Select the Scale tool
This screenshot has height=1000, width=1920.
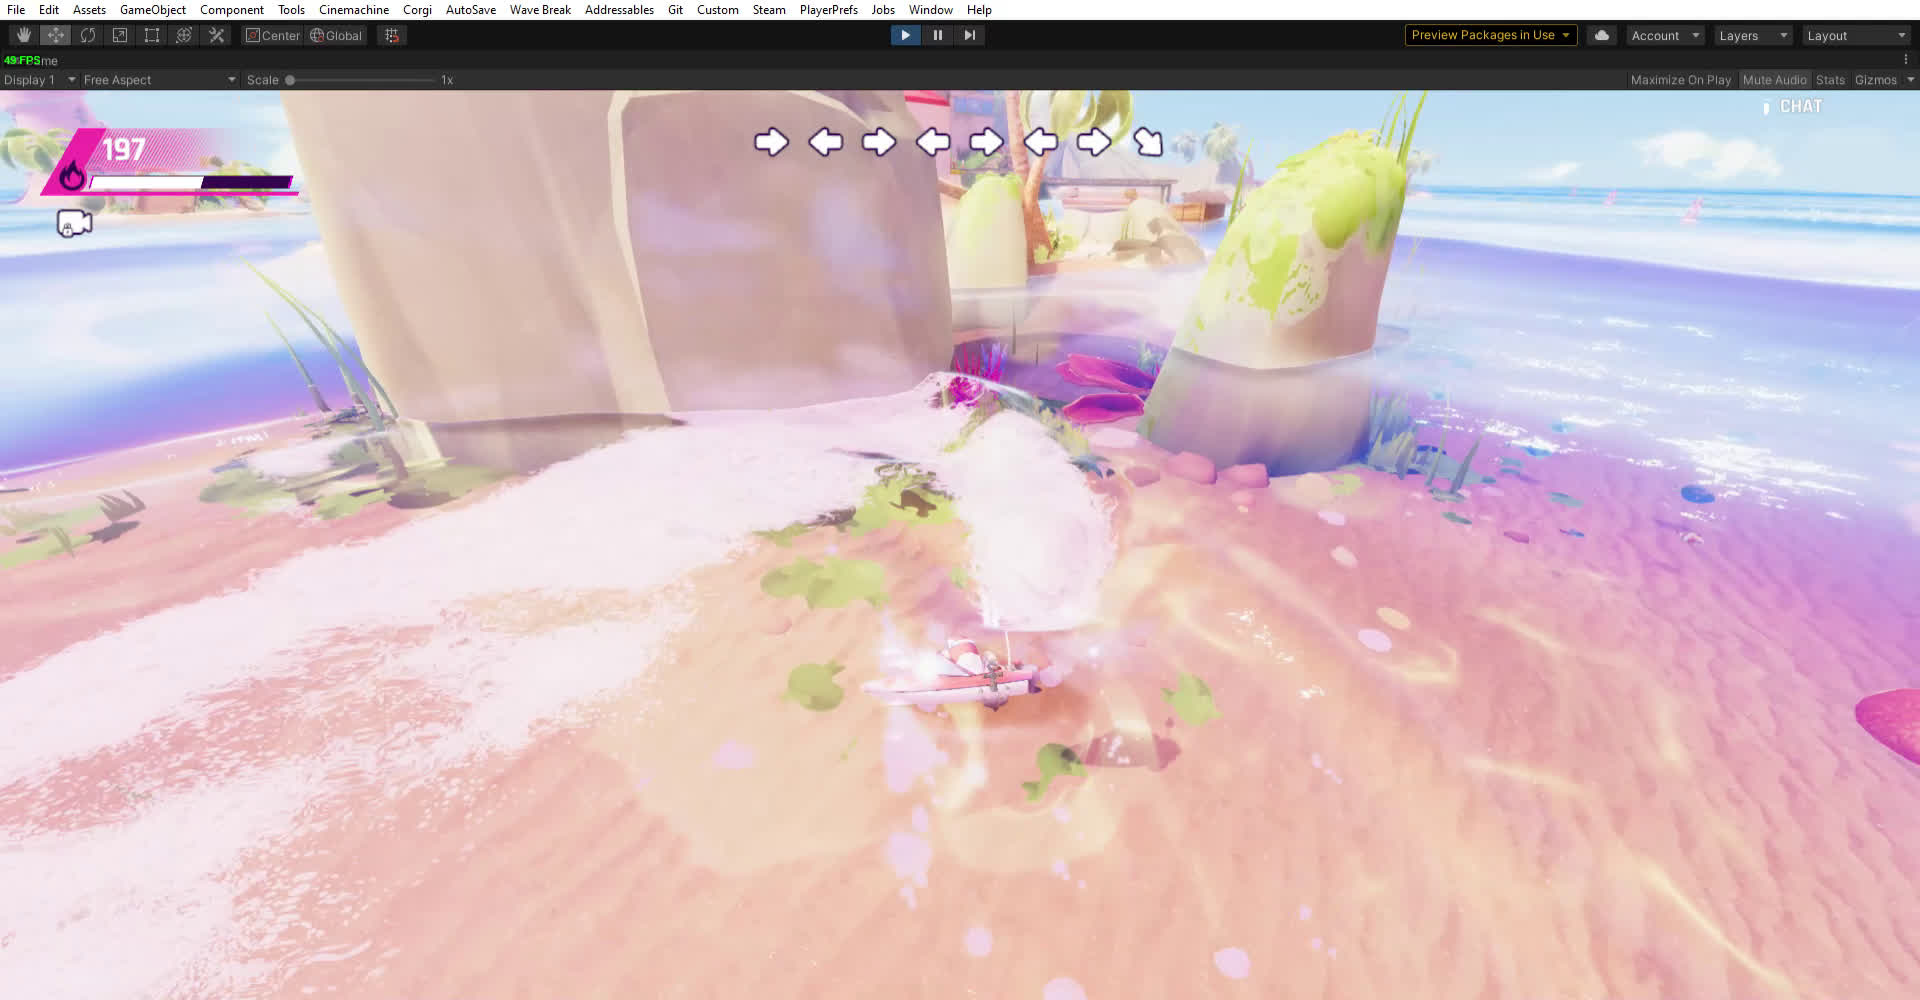tap(120, 35)
